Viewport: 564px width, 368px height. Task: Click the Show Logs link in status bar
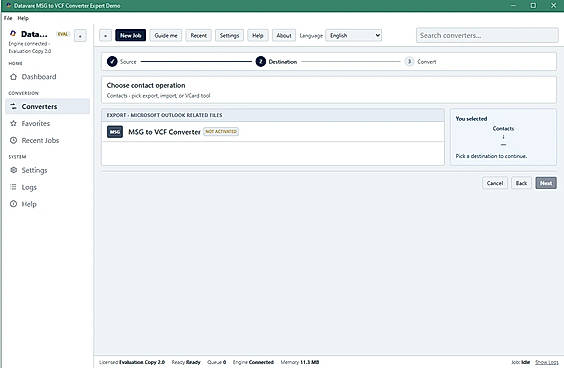(x=547, y=362)
